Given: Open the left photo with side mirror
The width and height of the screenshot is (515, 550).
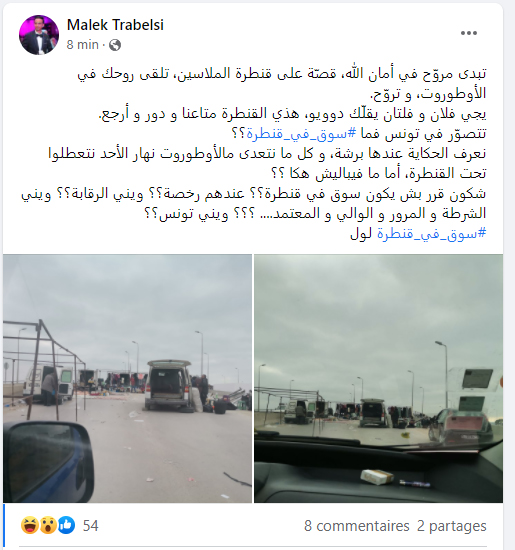Looking at the screenshot, I should [x=127, y=378].
